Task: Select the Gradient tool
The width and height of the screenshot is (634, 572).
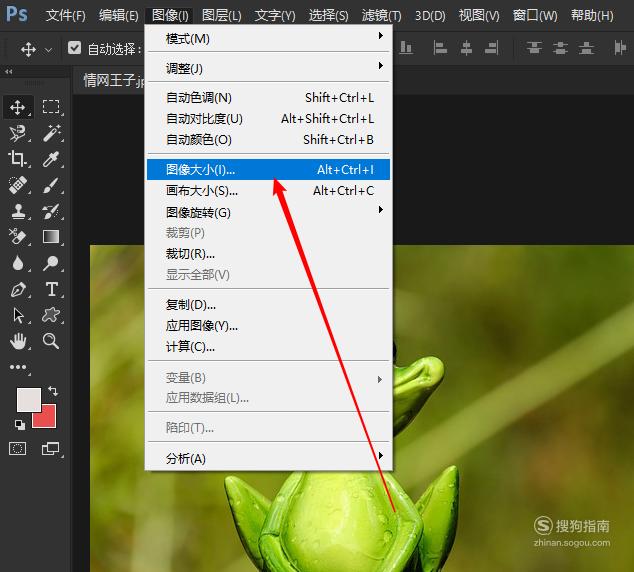Action: [51, 236]
